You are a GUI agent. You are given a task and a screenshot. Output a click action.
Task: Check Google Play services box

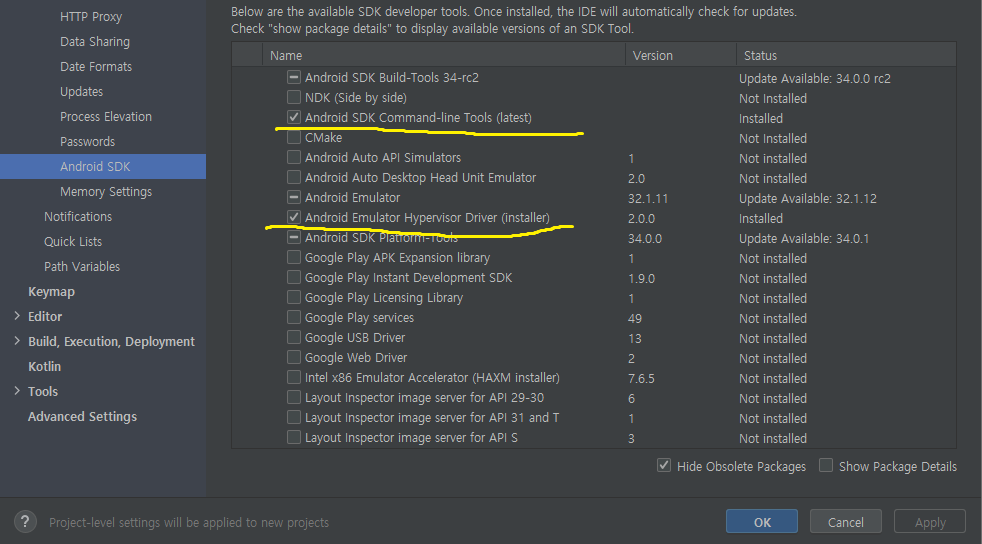(x=294, y=317)
